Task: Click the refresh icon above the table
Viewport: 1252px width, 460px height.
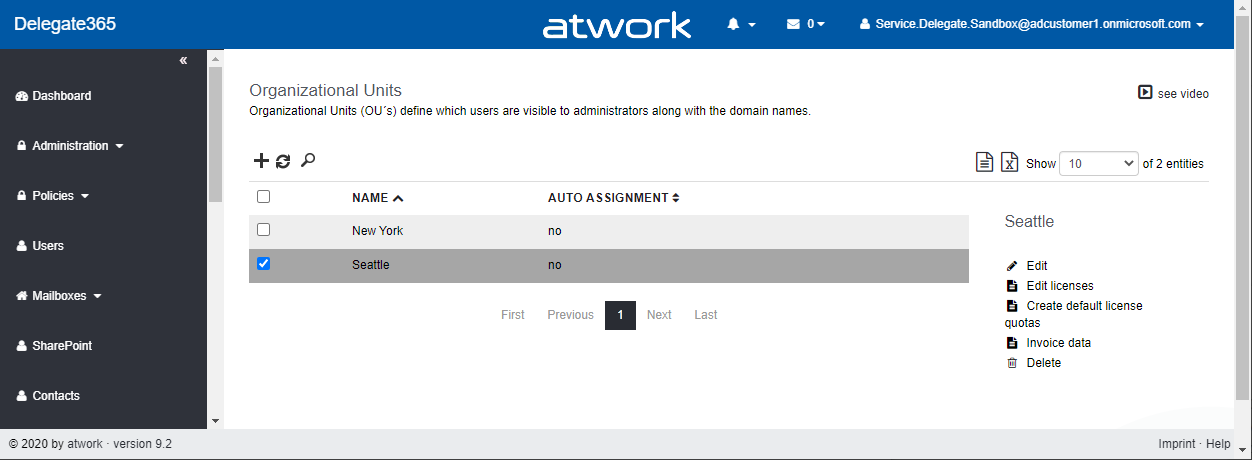Action: click(283, 161)
